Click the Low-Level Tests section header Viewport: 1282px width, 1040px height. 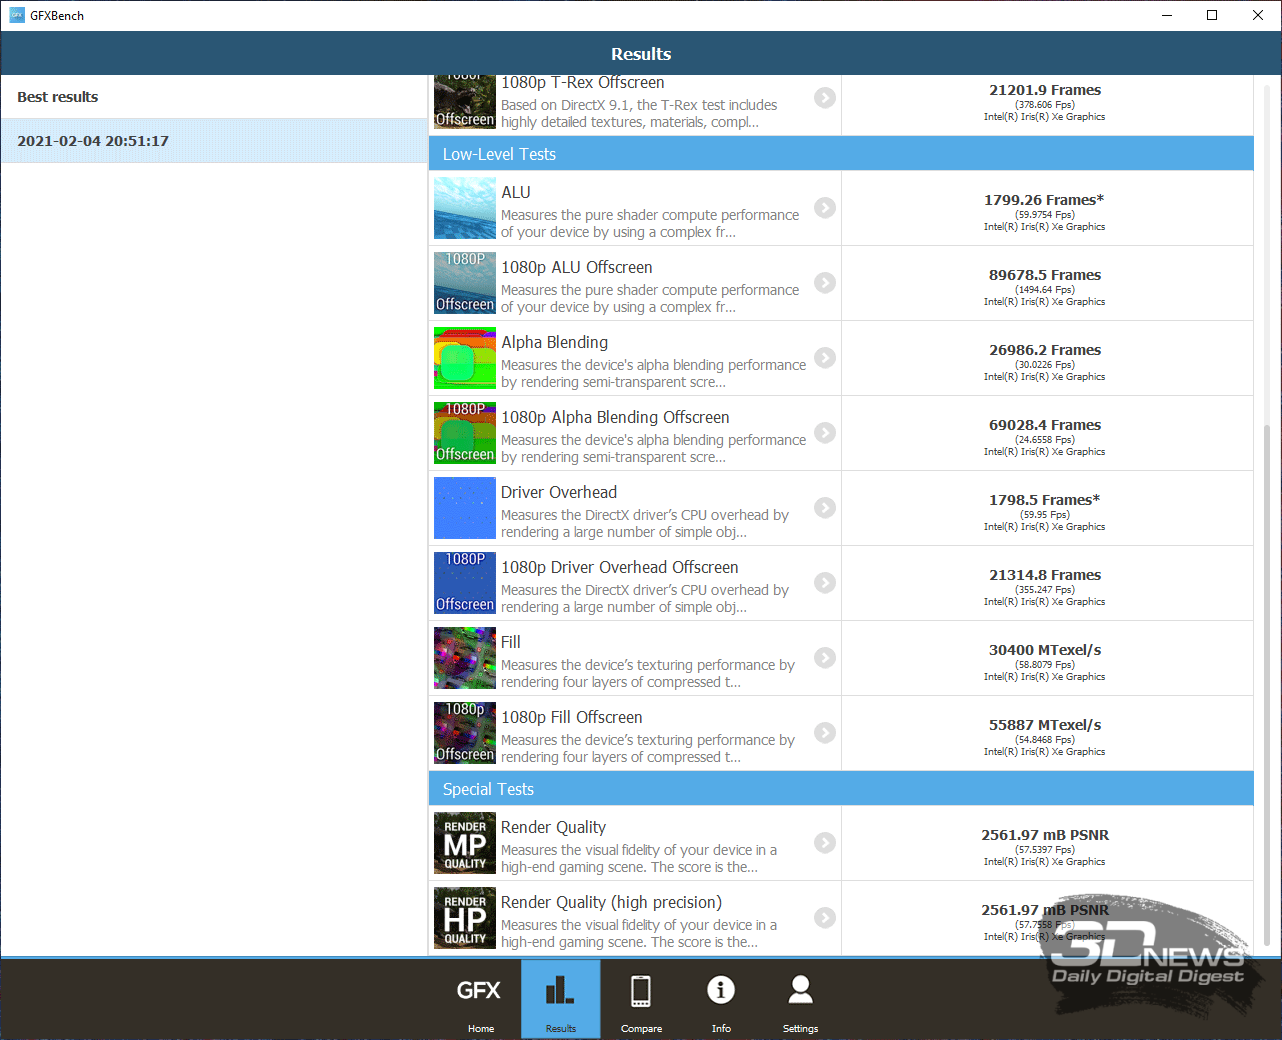click(841, 154)
